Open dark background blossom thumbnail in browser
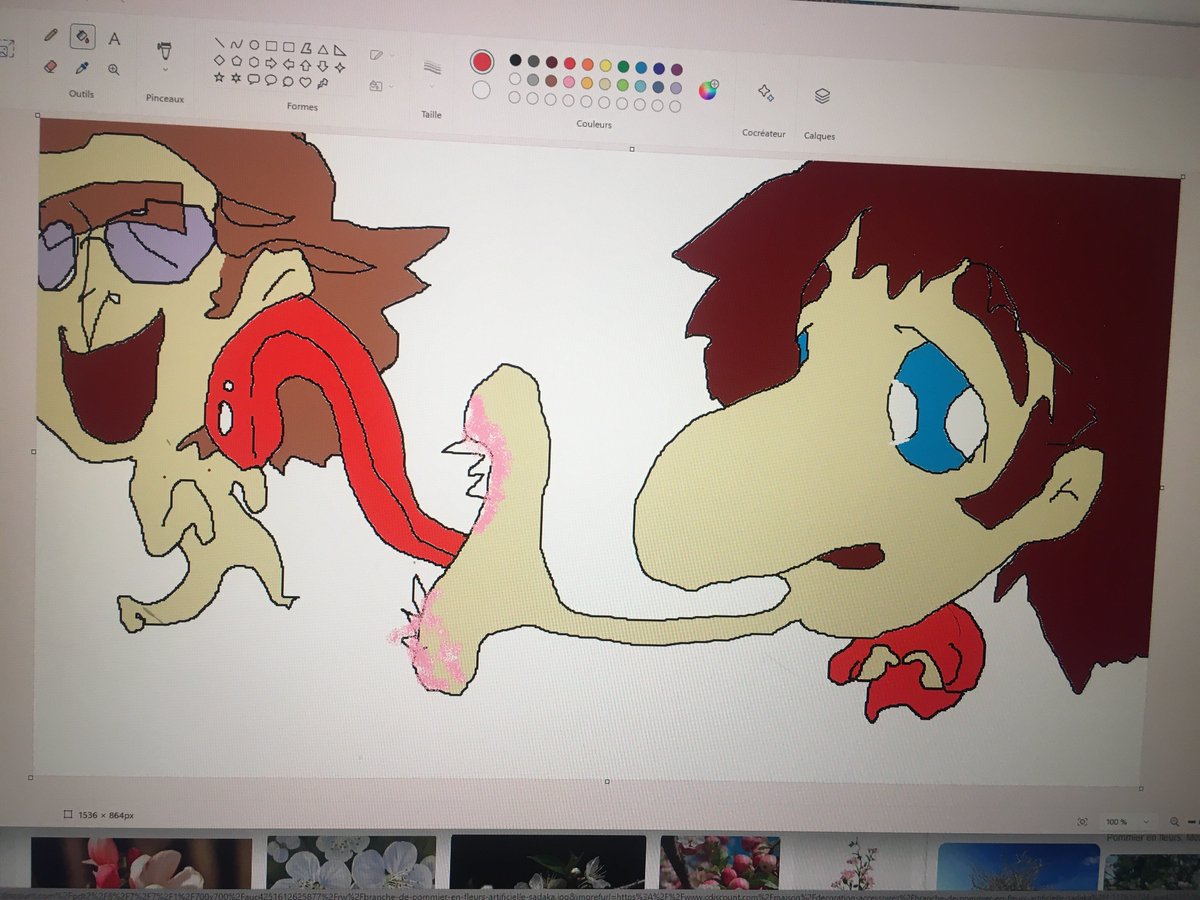1200x900 pixels. point(548,864)
